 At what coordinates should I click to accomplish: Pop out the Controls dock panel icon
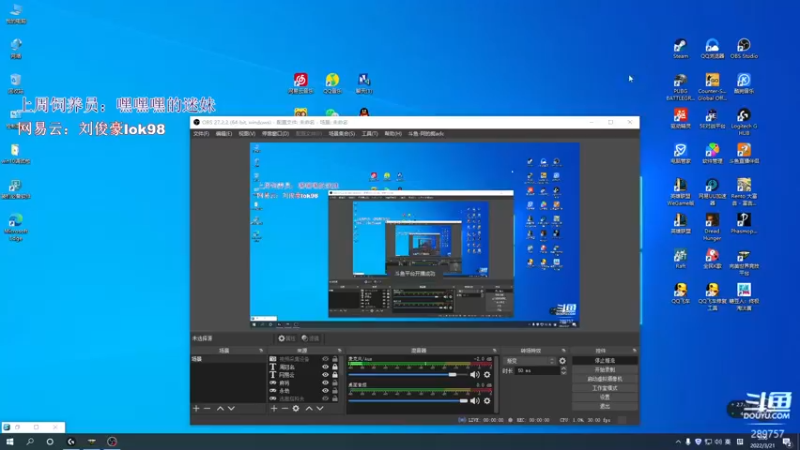pos(634,351)
